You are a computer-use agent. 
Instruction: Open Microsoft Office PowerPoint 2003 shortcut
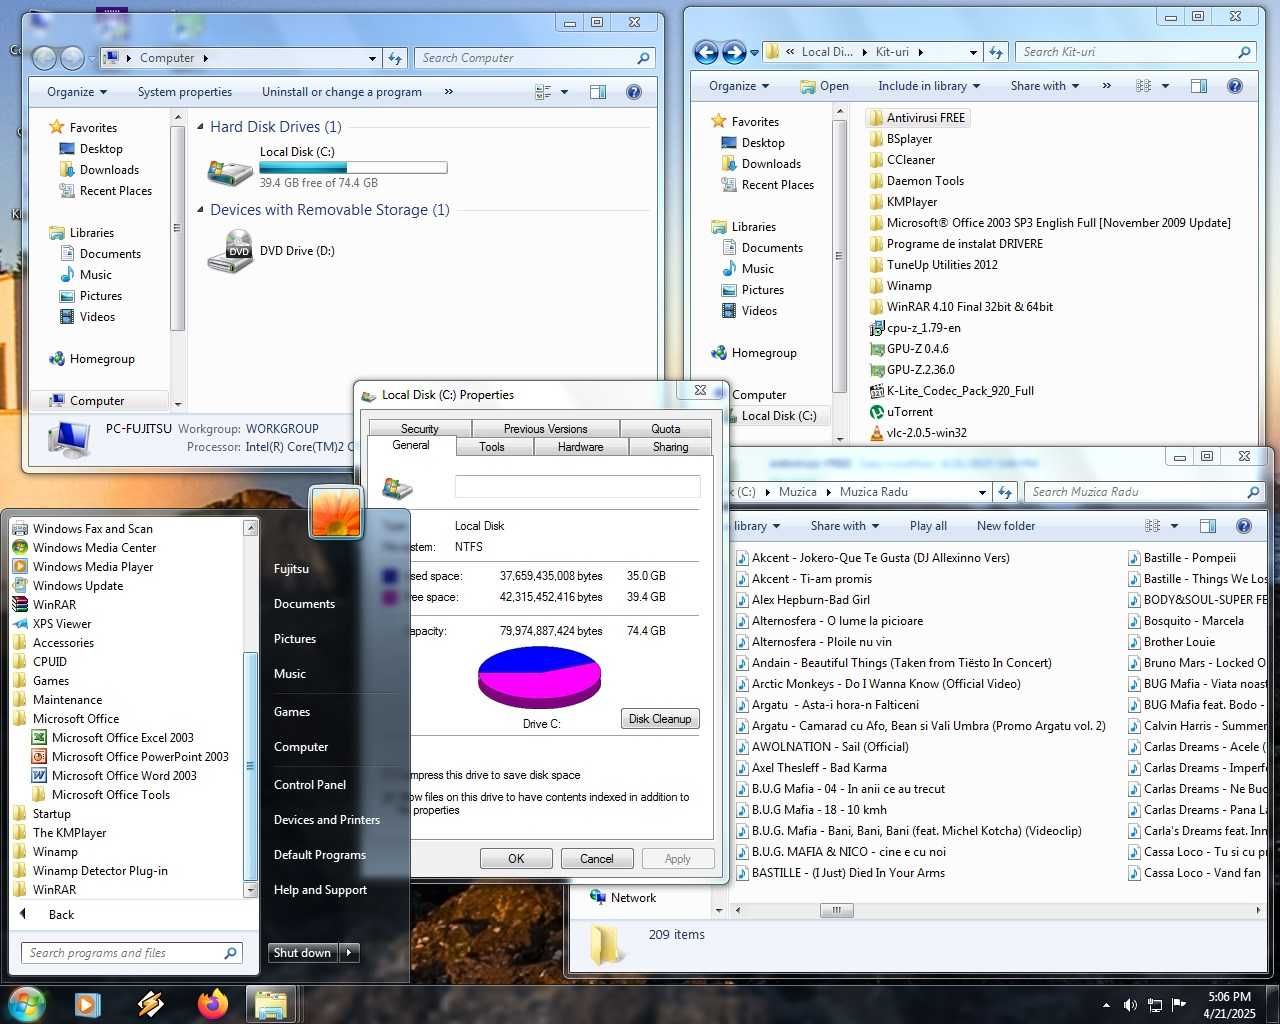click(130, 757)
